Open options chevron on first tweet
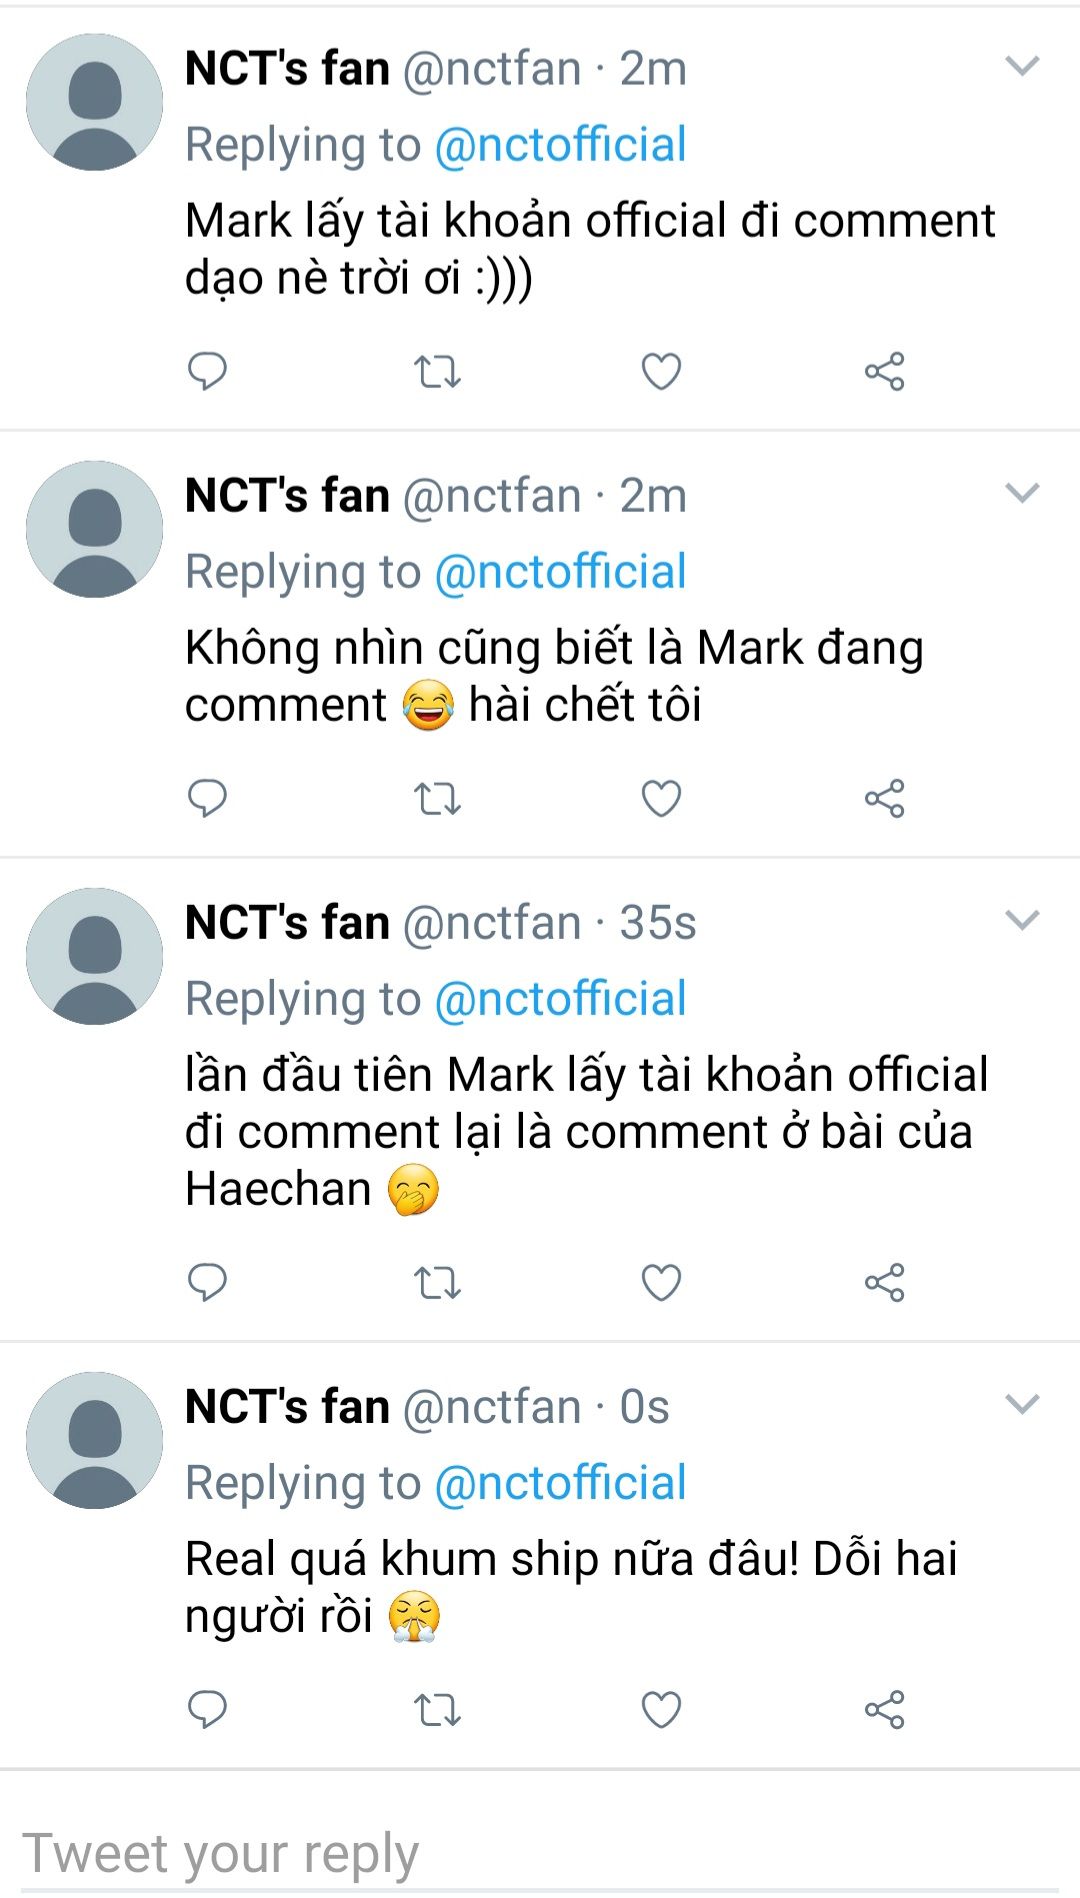The width and height of the screenshot is (1080, 1898). (x=1022, y=66)
